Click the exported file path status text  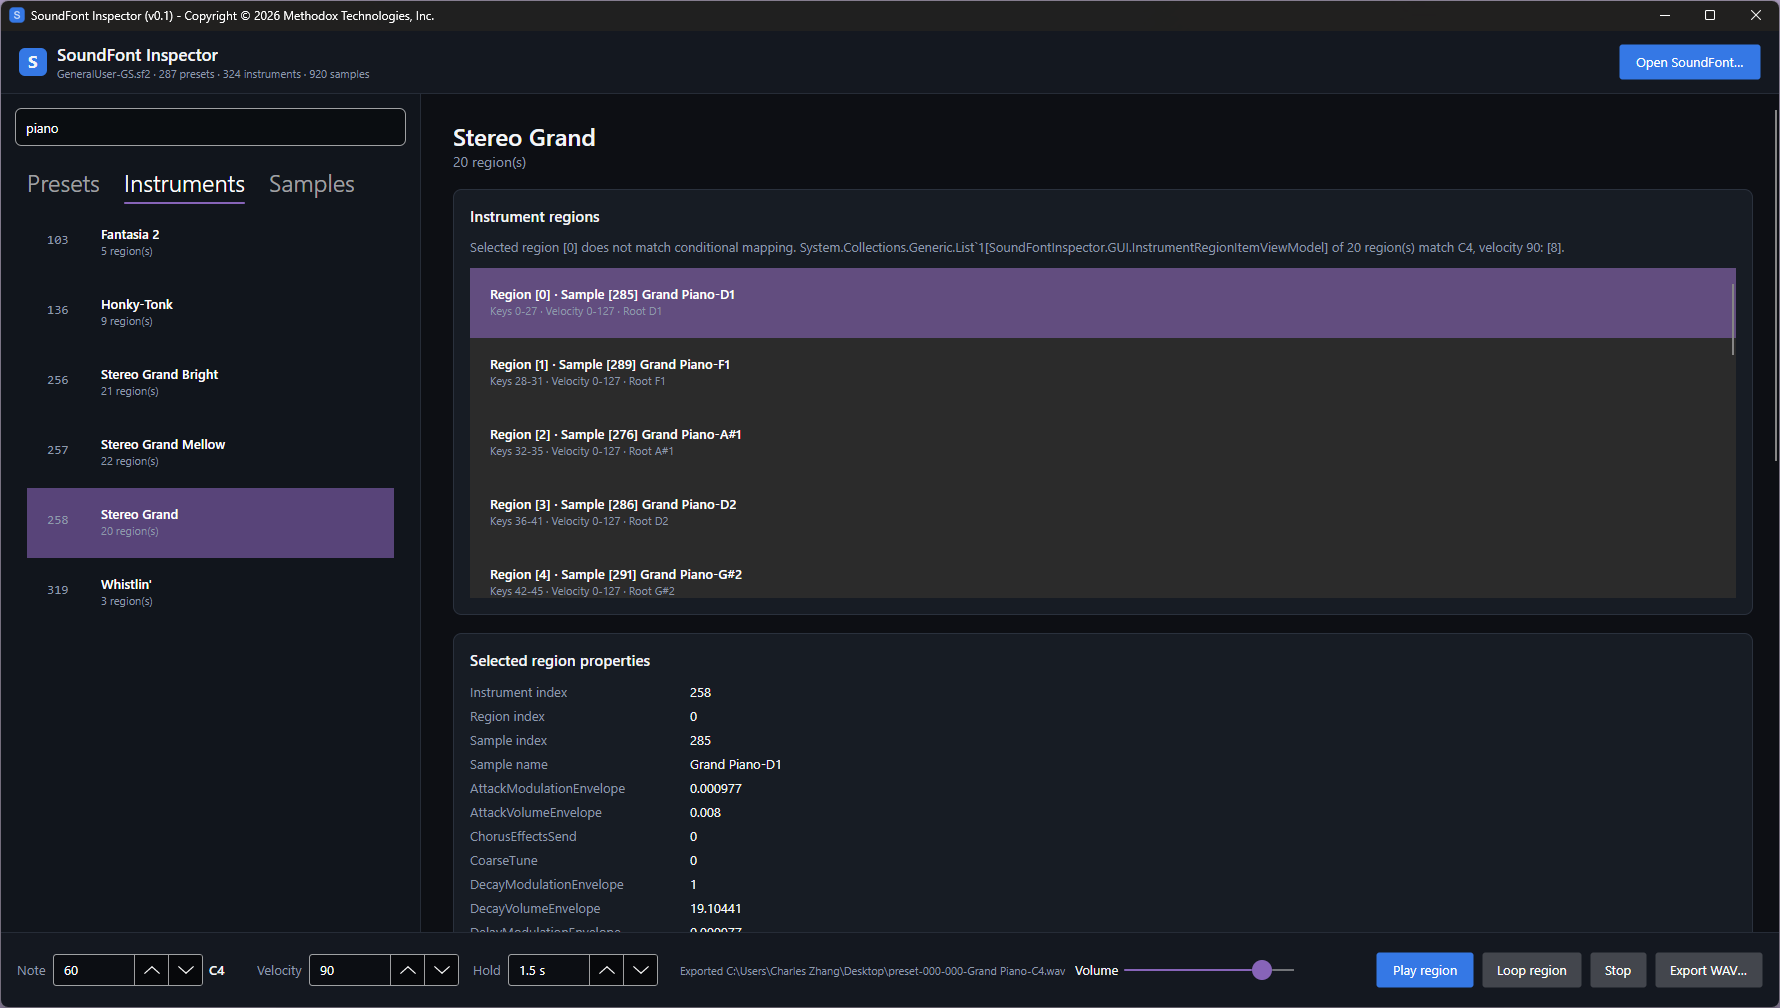point(872,971)
